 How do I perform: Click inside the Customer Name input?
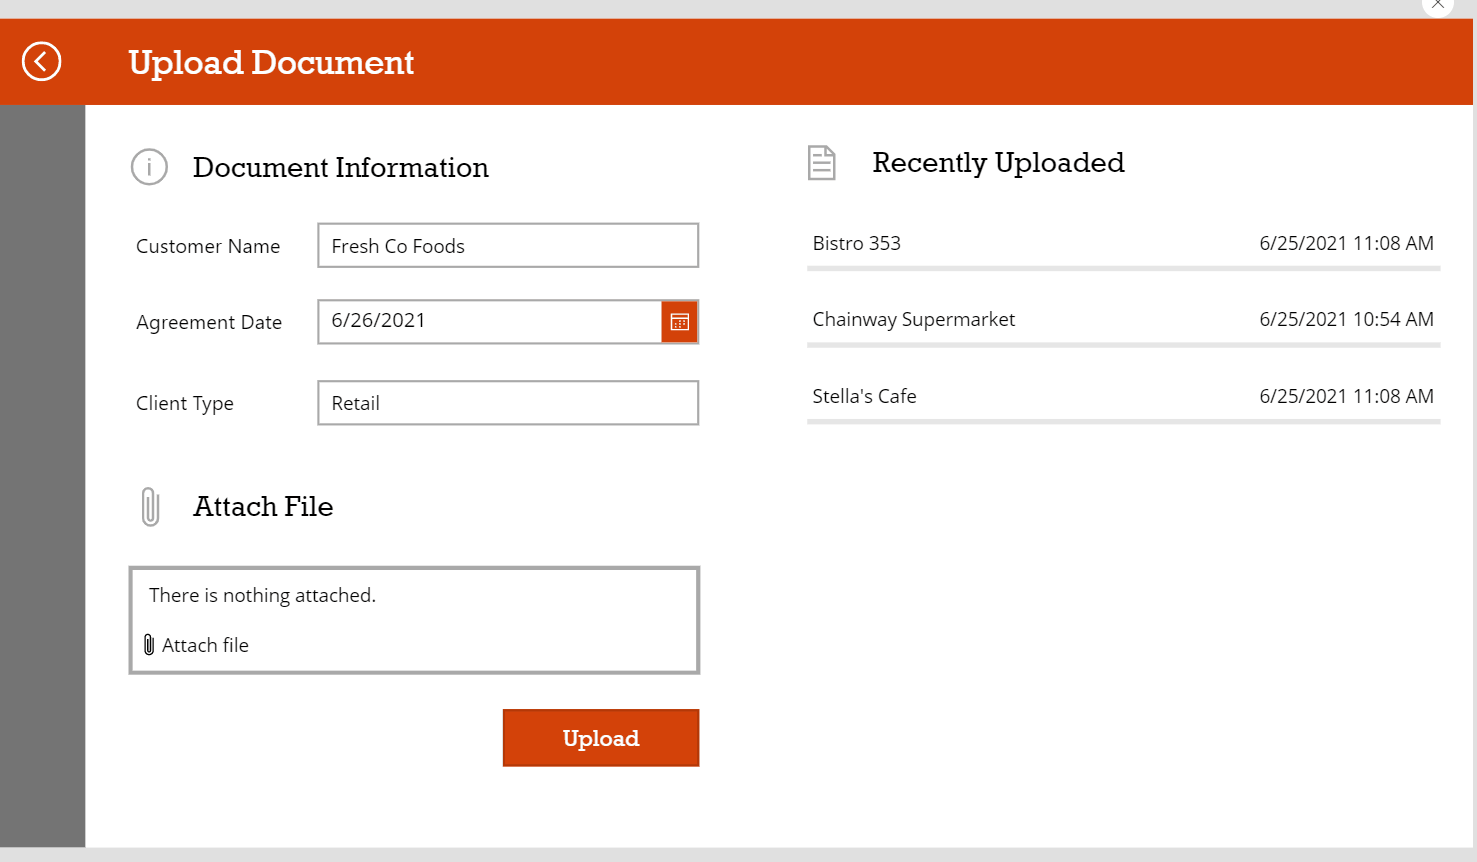coord(507,245)
